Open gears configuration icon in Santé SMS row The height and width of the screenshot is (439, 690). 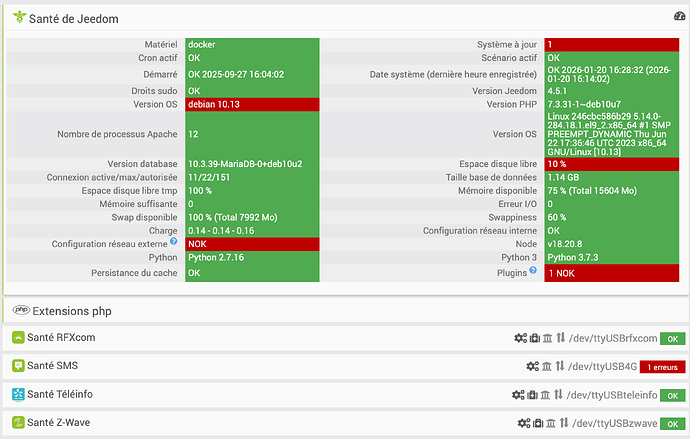[x=532, y=366]
